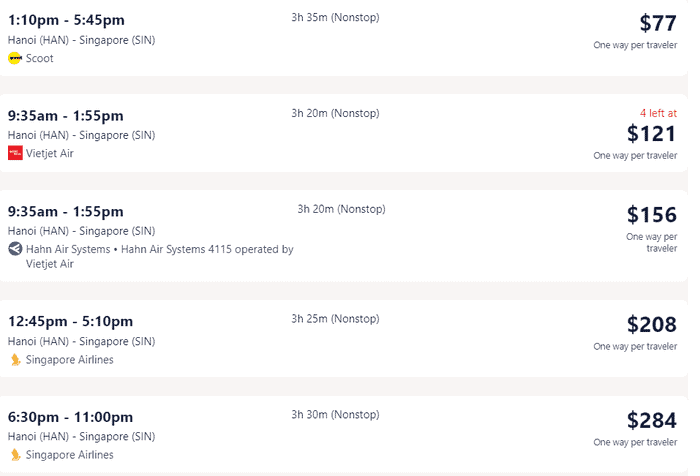Viewport: 700px width, 476px height.
Task: Click the Vietjet Air airline name
Action: [x=50, y=154]
